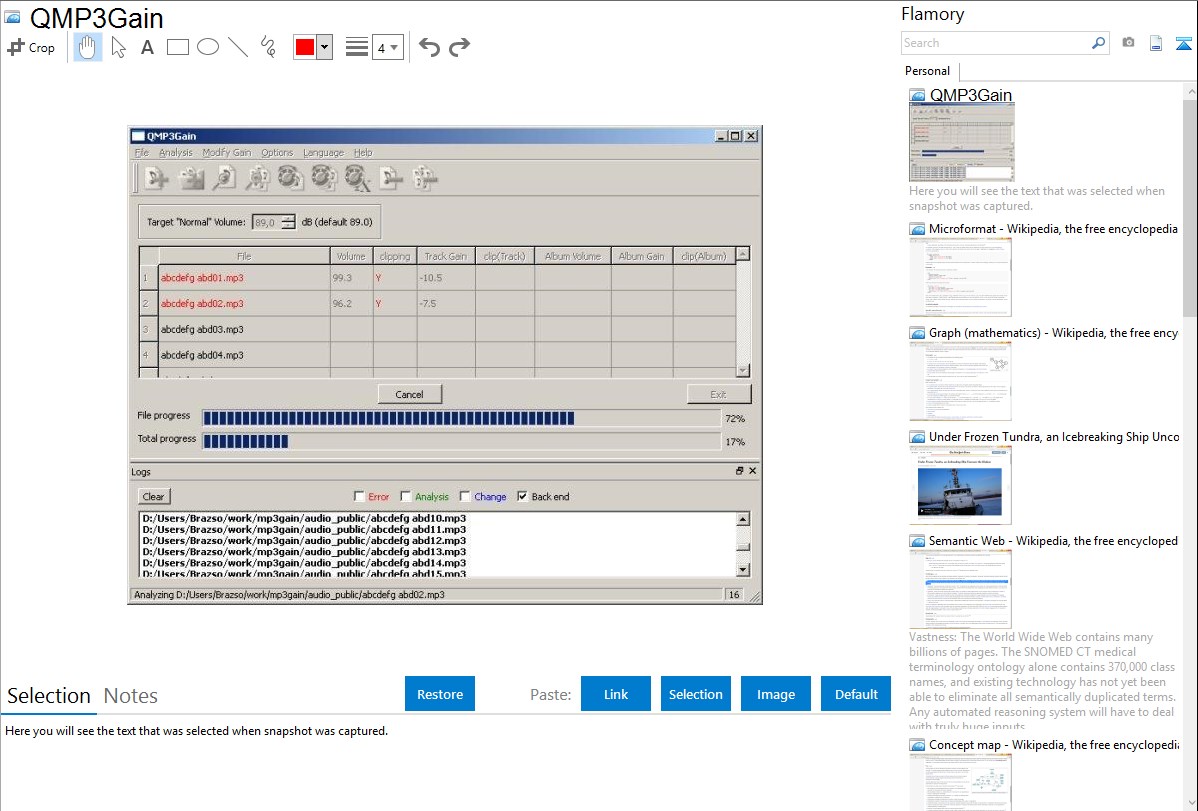
Task: Click the File progress bar
Action: 461,418
